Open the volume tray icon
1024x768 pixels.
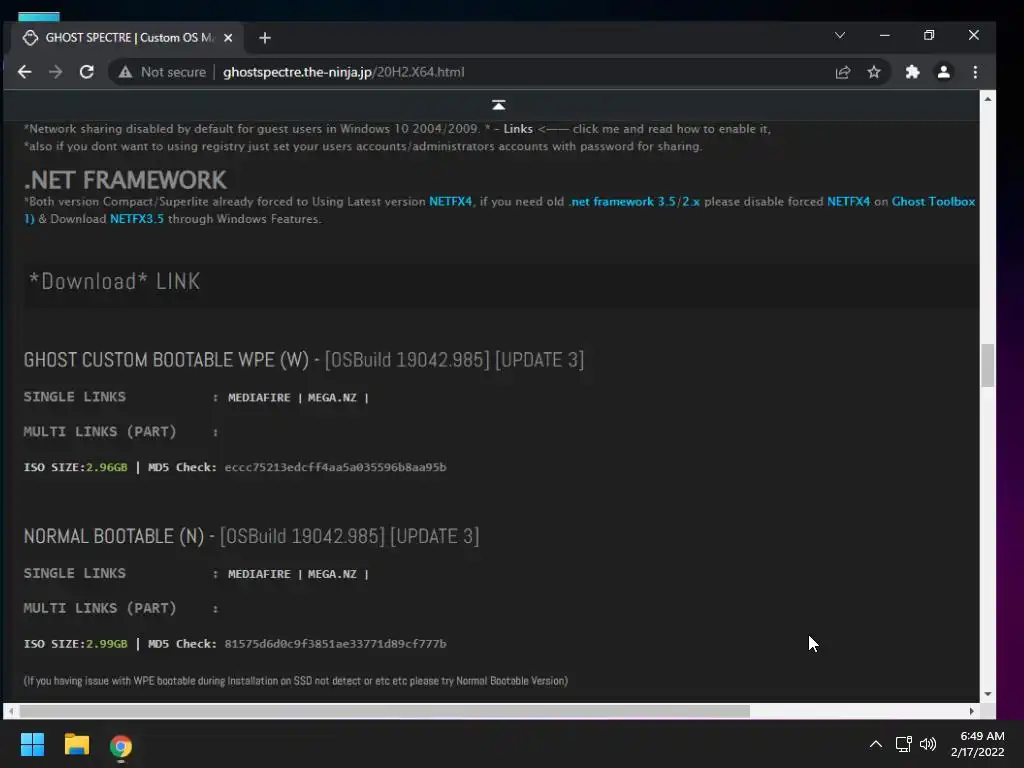coord(927,744)
